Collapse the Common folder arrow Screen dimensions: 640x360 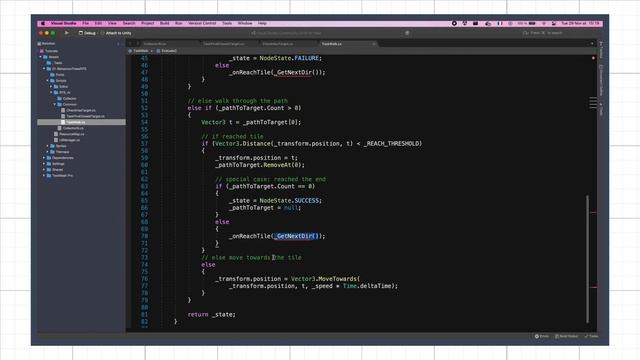tap(55, 104)
